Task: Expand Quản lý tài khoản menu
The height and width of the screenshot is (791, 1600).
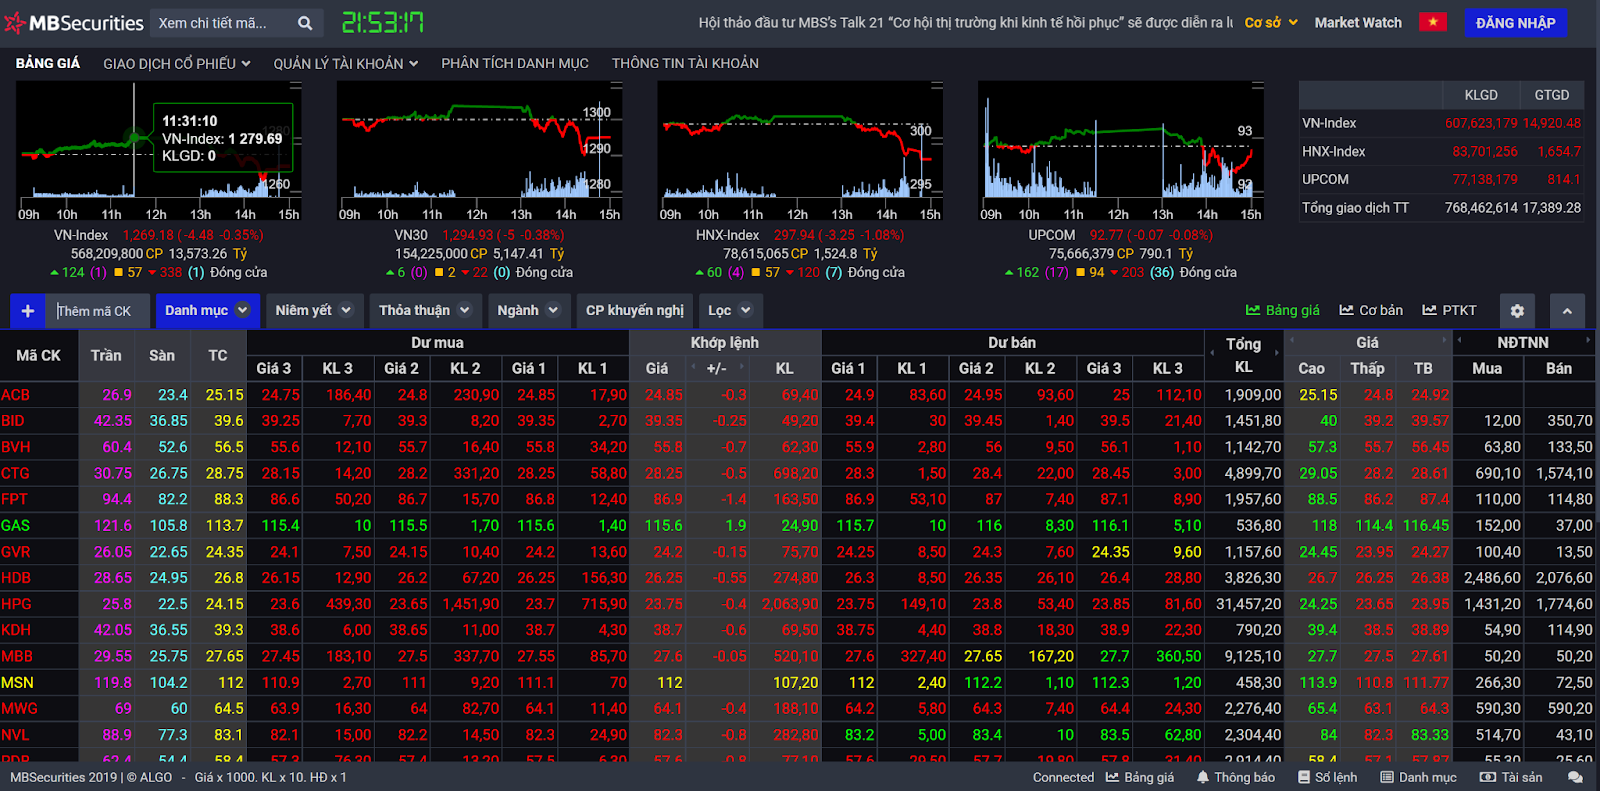Action: [346, 63]
